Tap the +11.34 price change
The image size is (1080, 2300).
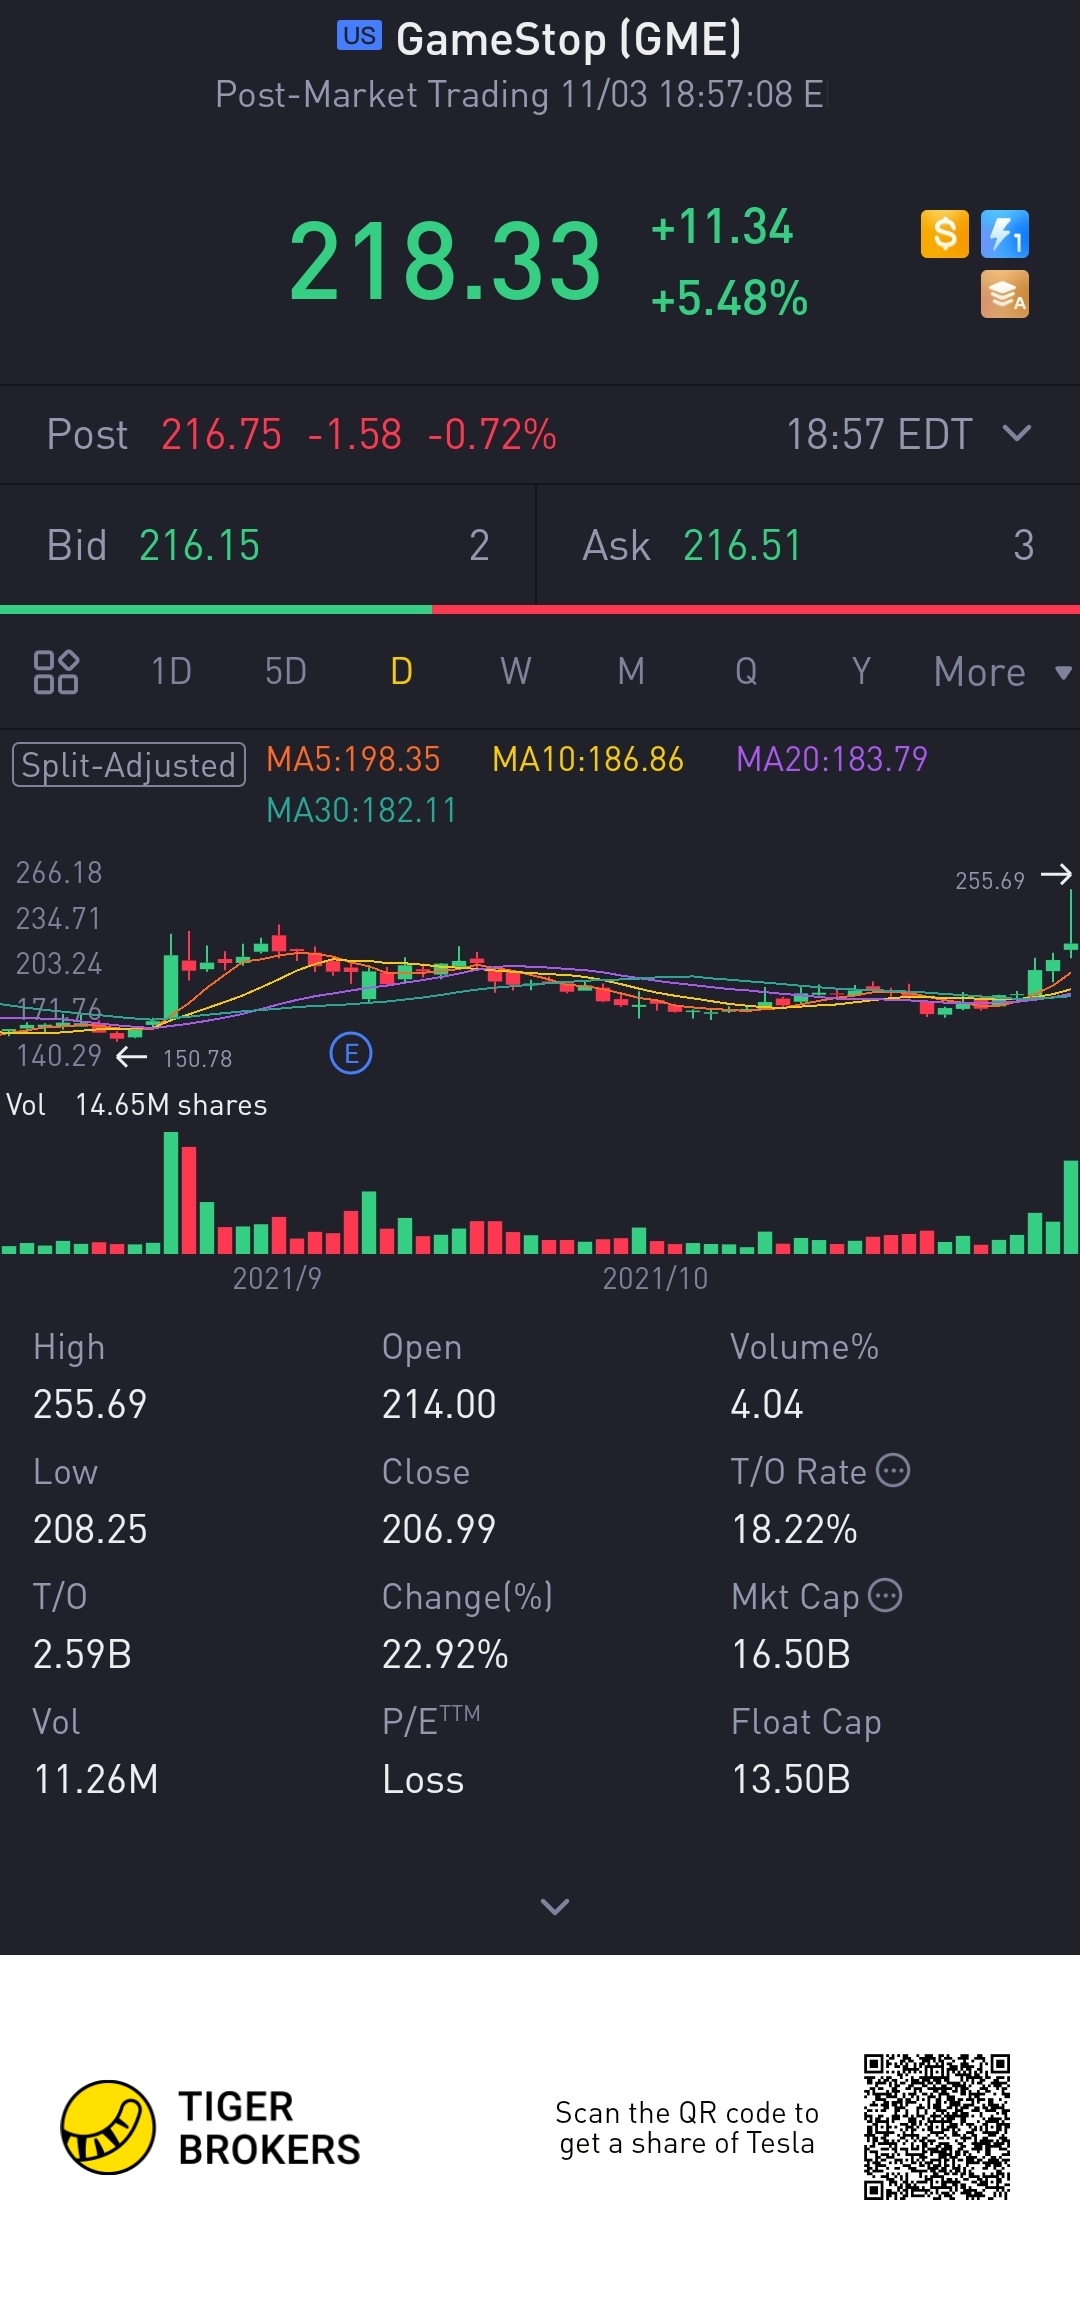click(x=721, y=226)
